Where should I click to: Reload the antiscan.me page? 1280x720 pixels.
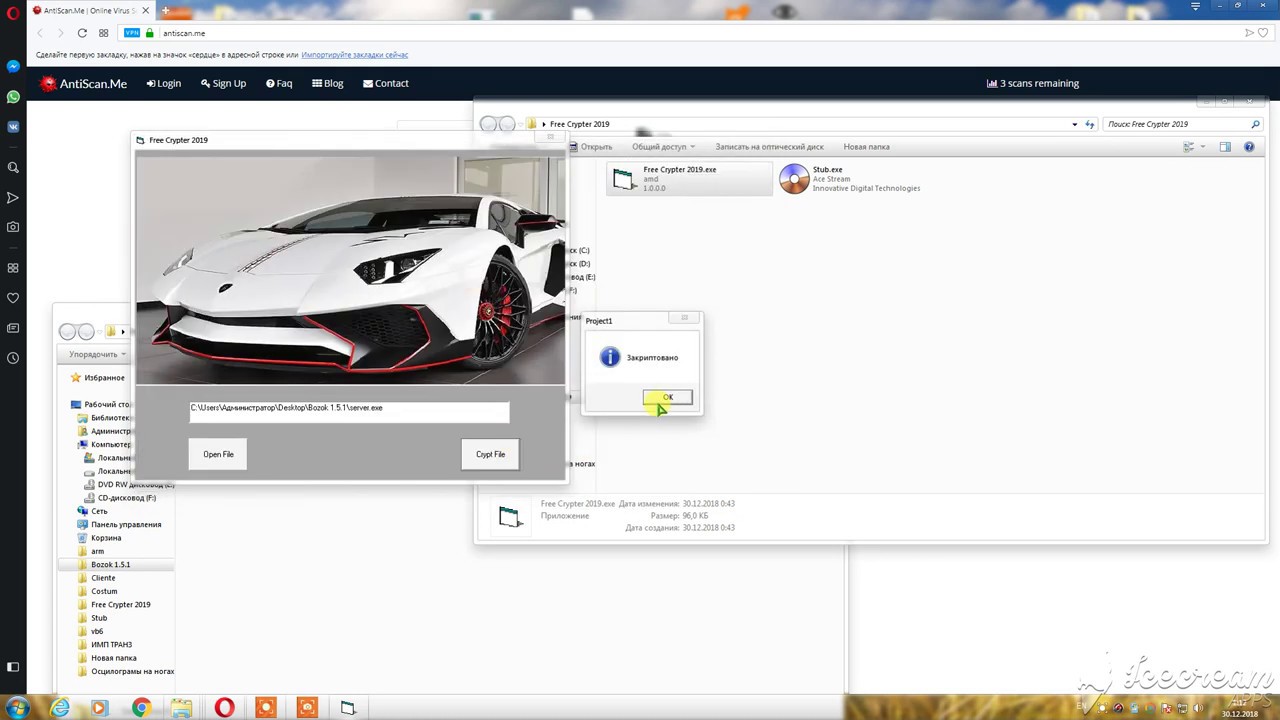pos(82,33)
